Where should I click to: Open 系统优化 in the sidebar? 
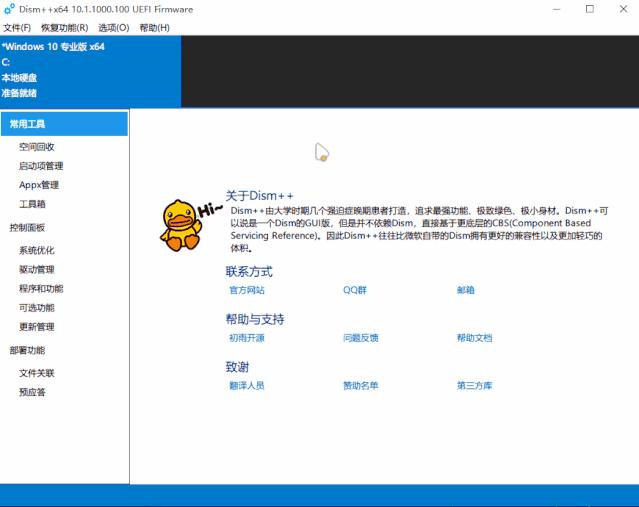[x=37, y=250]
